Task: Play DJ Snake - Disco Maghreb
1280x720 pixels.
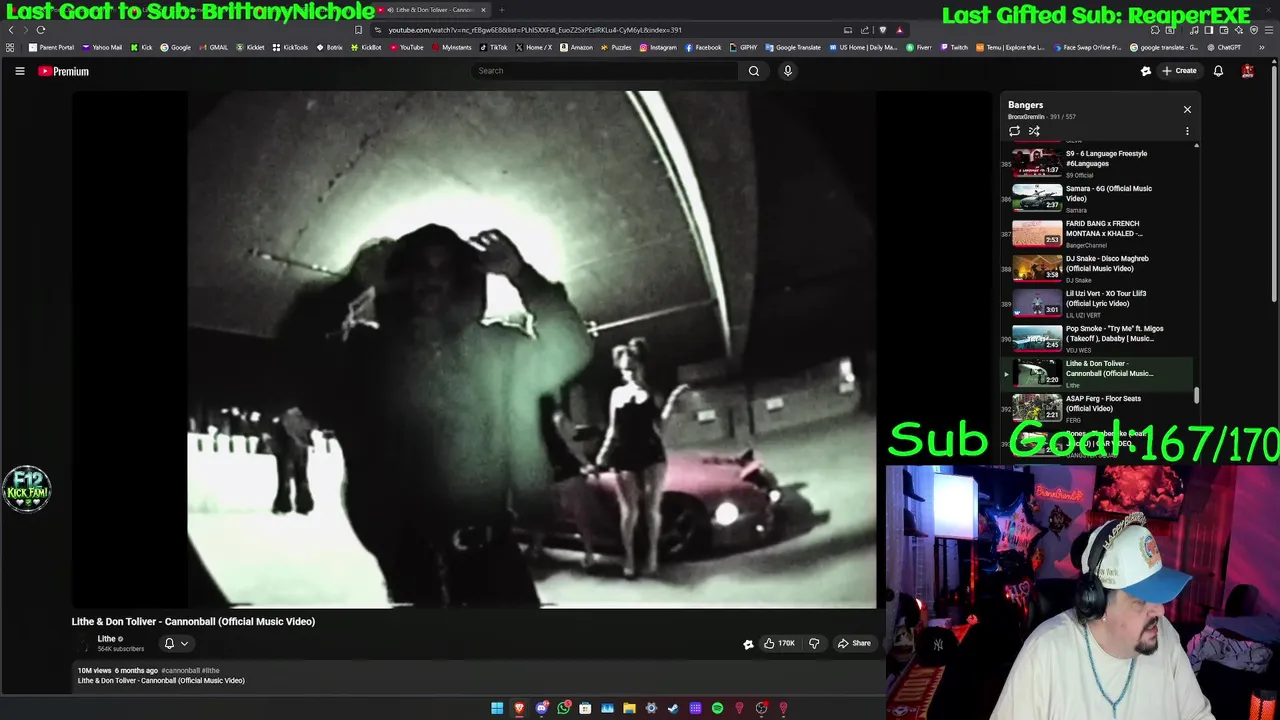Action: (x=1098, y=268)
